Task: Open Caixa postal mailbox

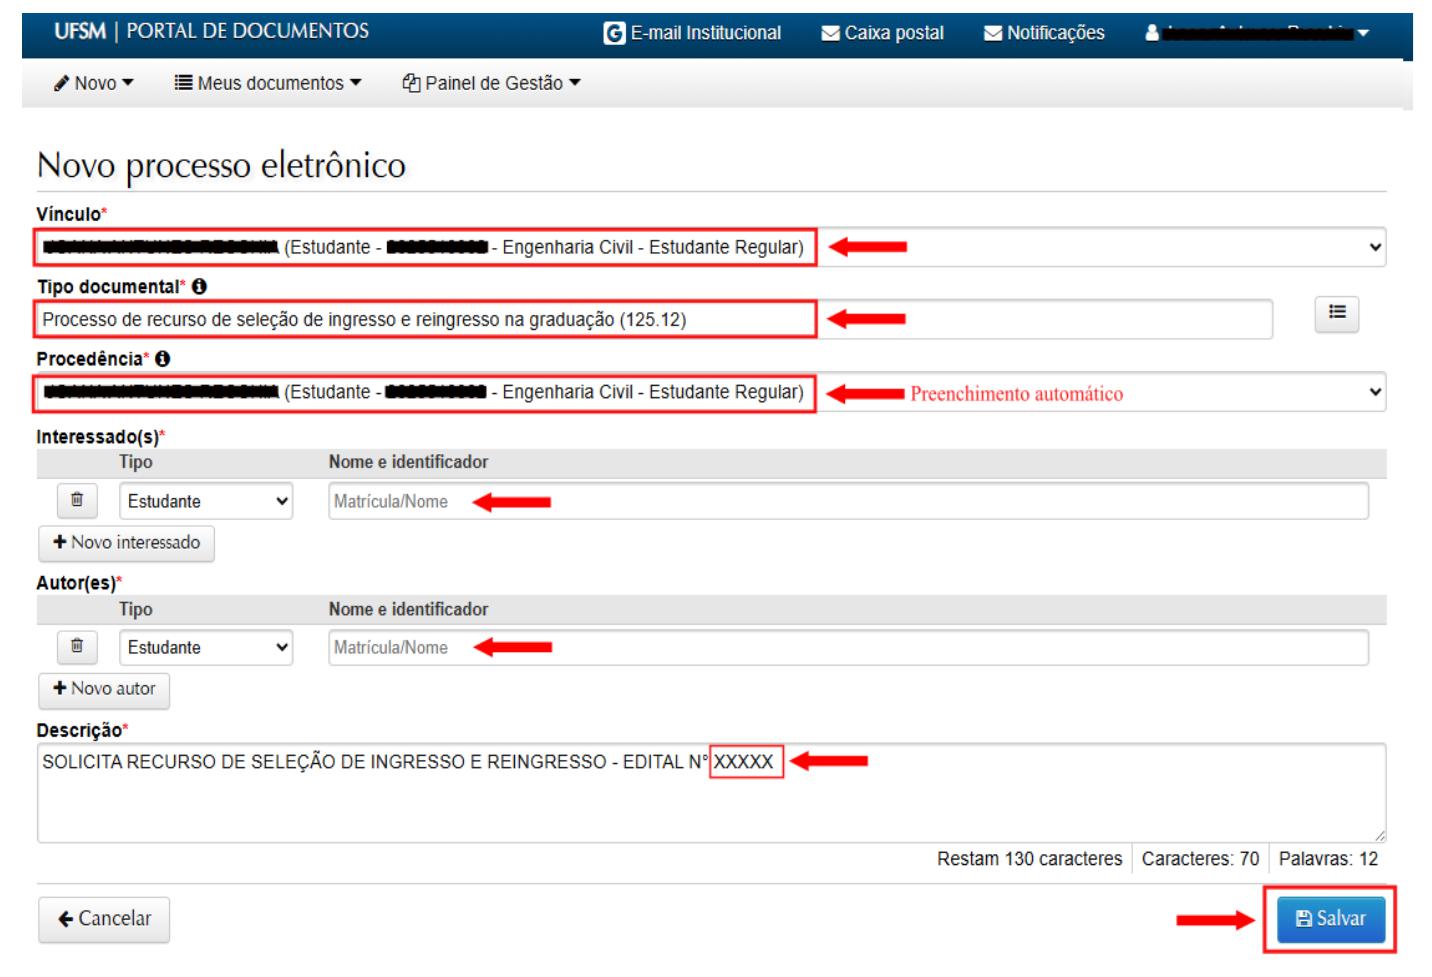Action: 882,33
